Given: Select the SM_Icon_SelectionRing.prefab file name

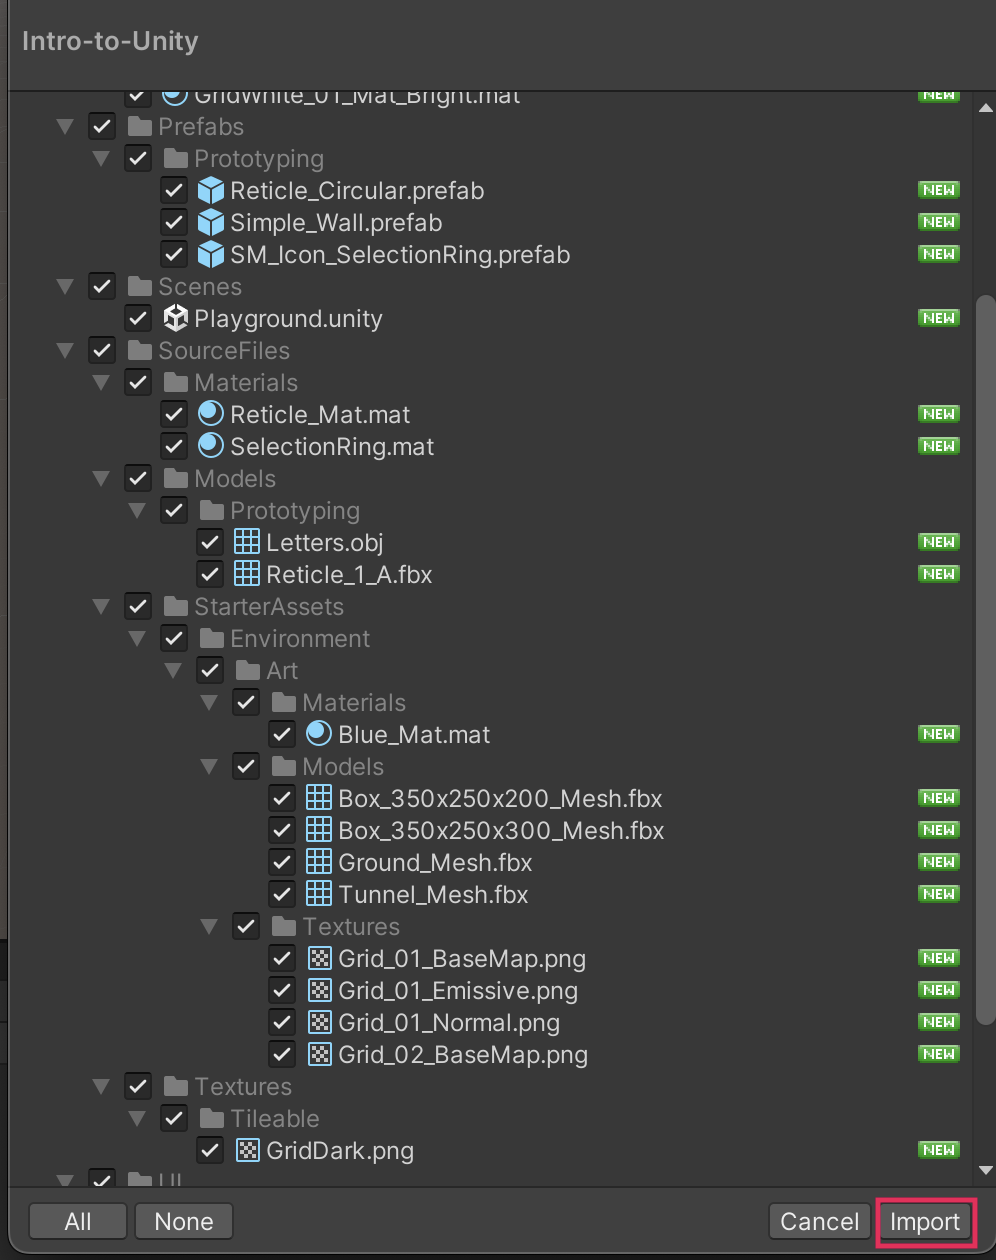Looking at the screenshot, I should point(400,254).
